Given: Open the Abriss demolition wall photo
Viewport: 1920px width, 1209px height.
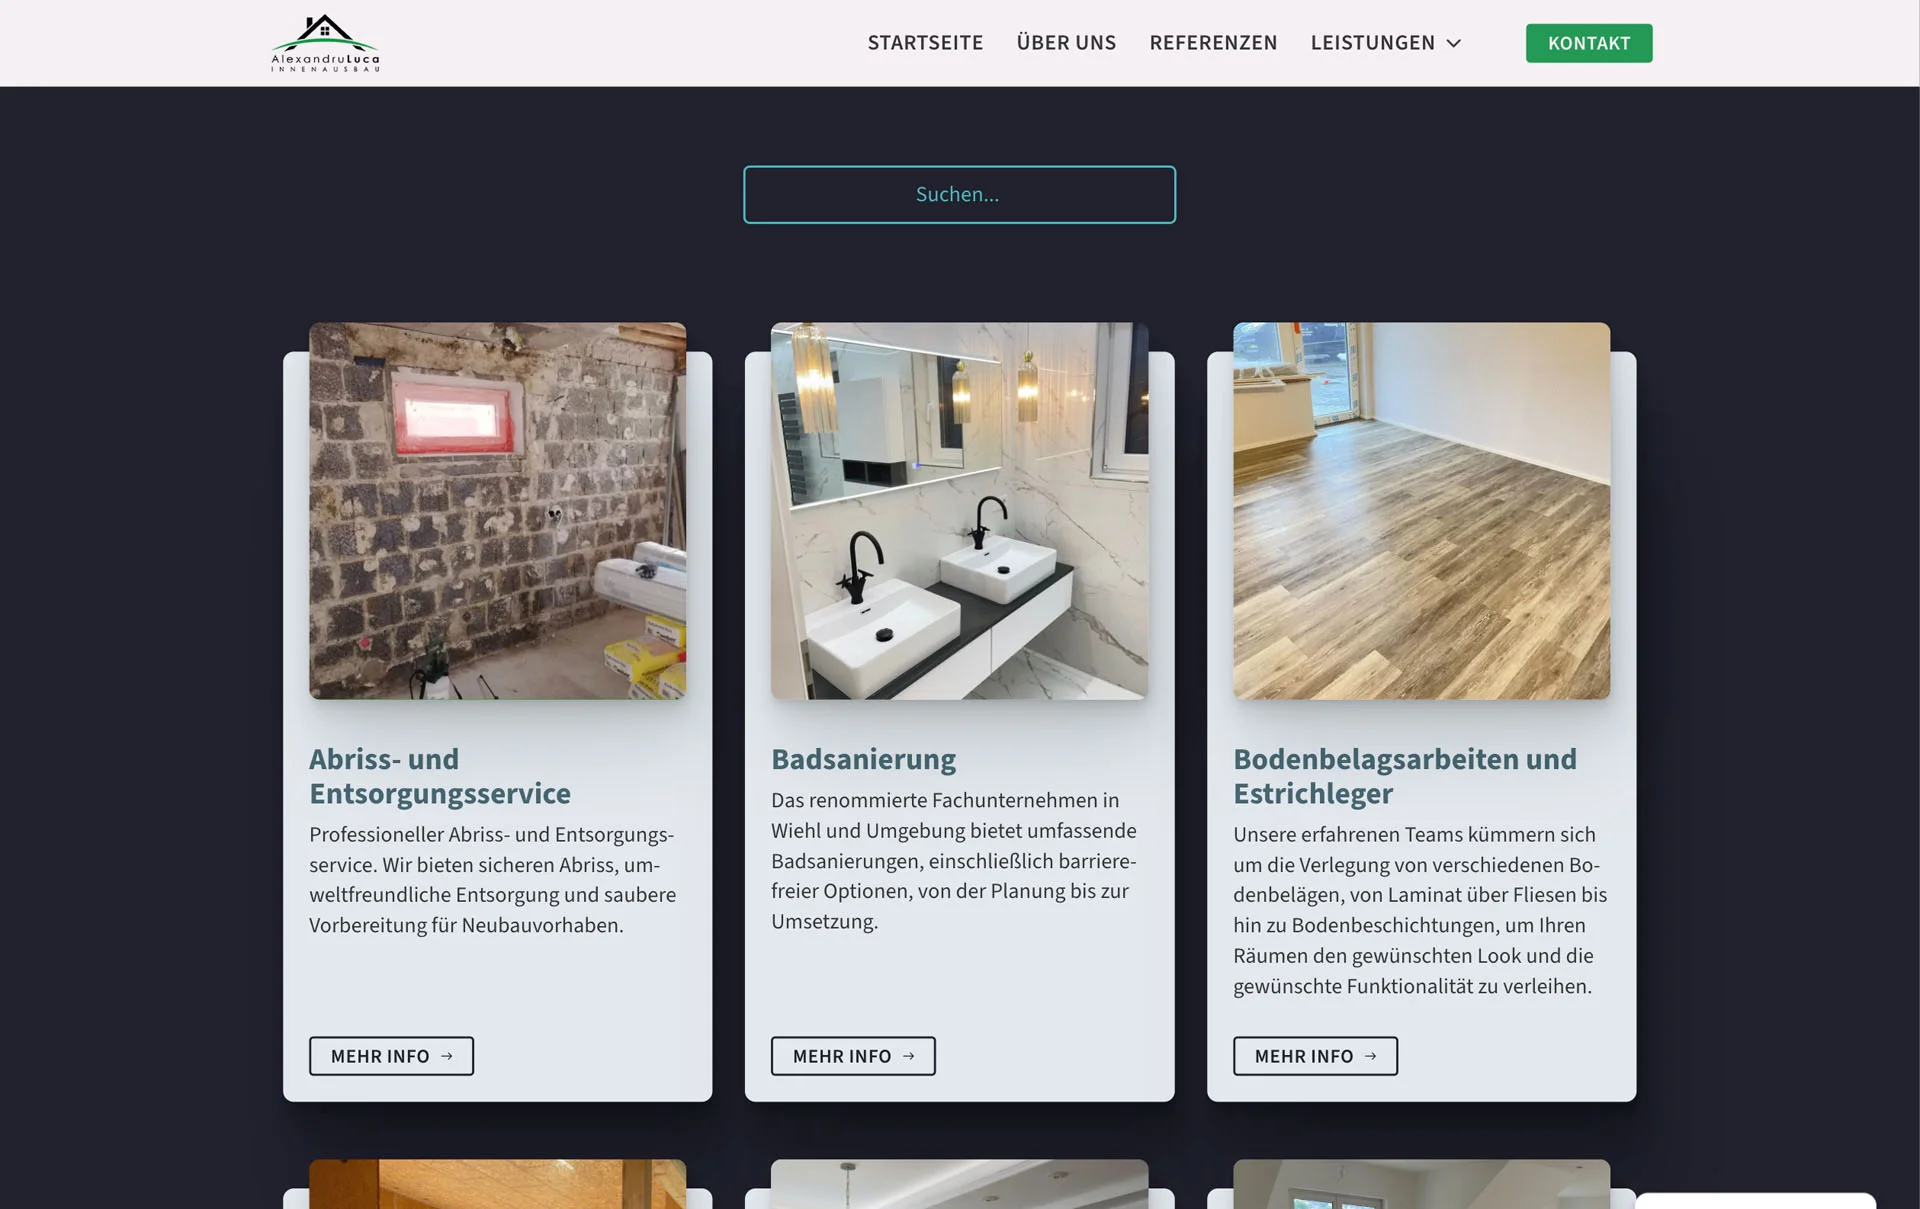Looking at the screenshot, I should [497, 510].
